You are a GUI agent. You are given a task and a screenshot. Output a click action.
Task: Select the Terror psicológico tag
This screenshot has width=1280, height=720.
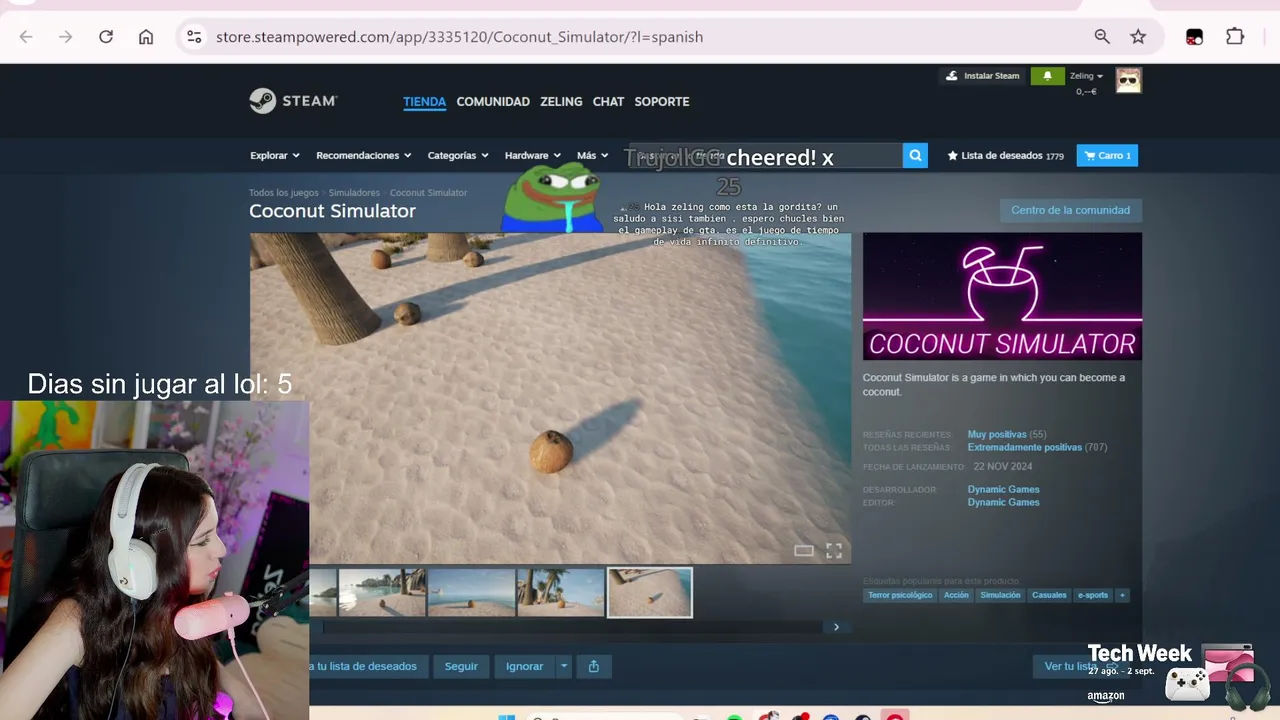(900, 595)
